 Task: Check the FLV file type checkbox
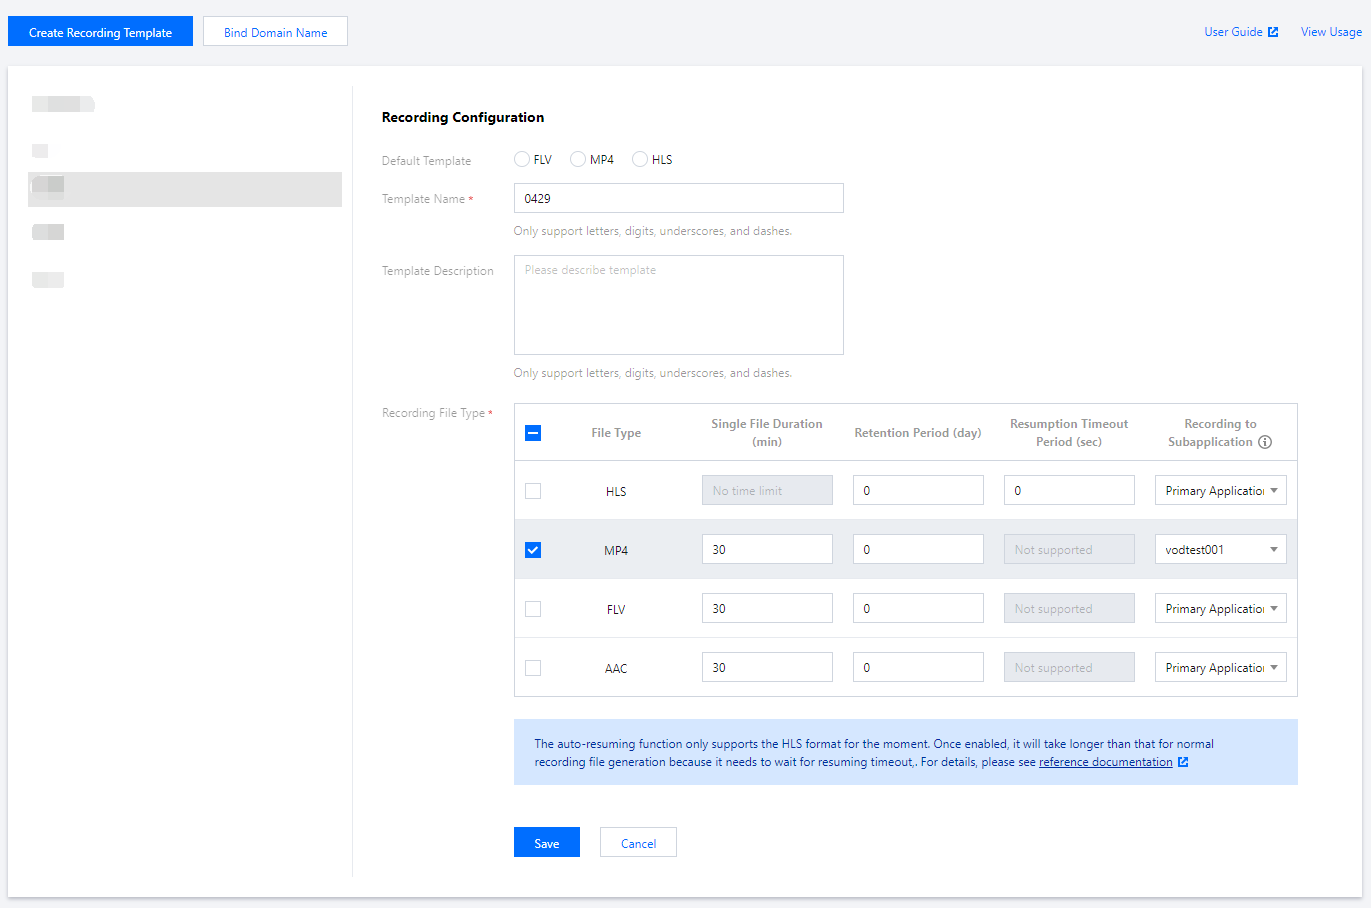(533, 609)
